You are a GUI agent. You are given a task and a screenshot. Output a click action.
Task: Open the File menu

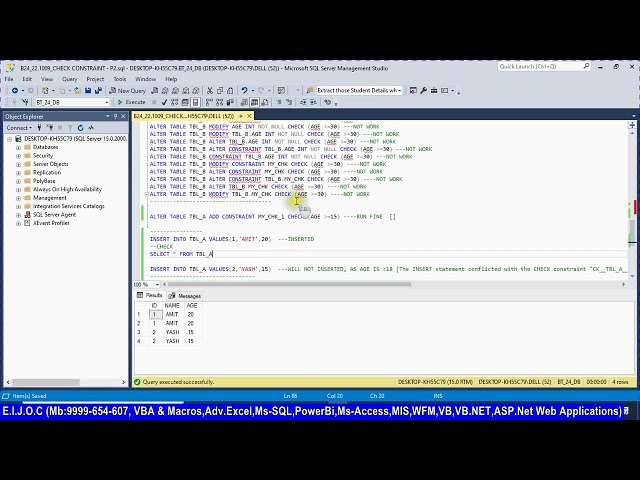9,79
